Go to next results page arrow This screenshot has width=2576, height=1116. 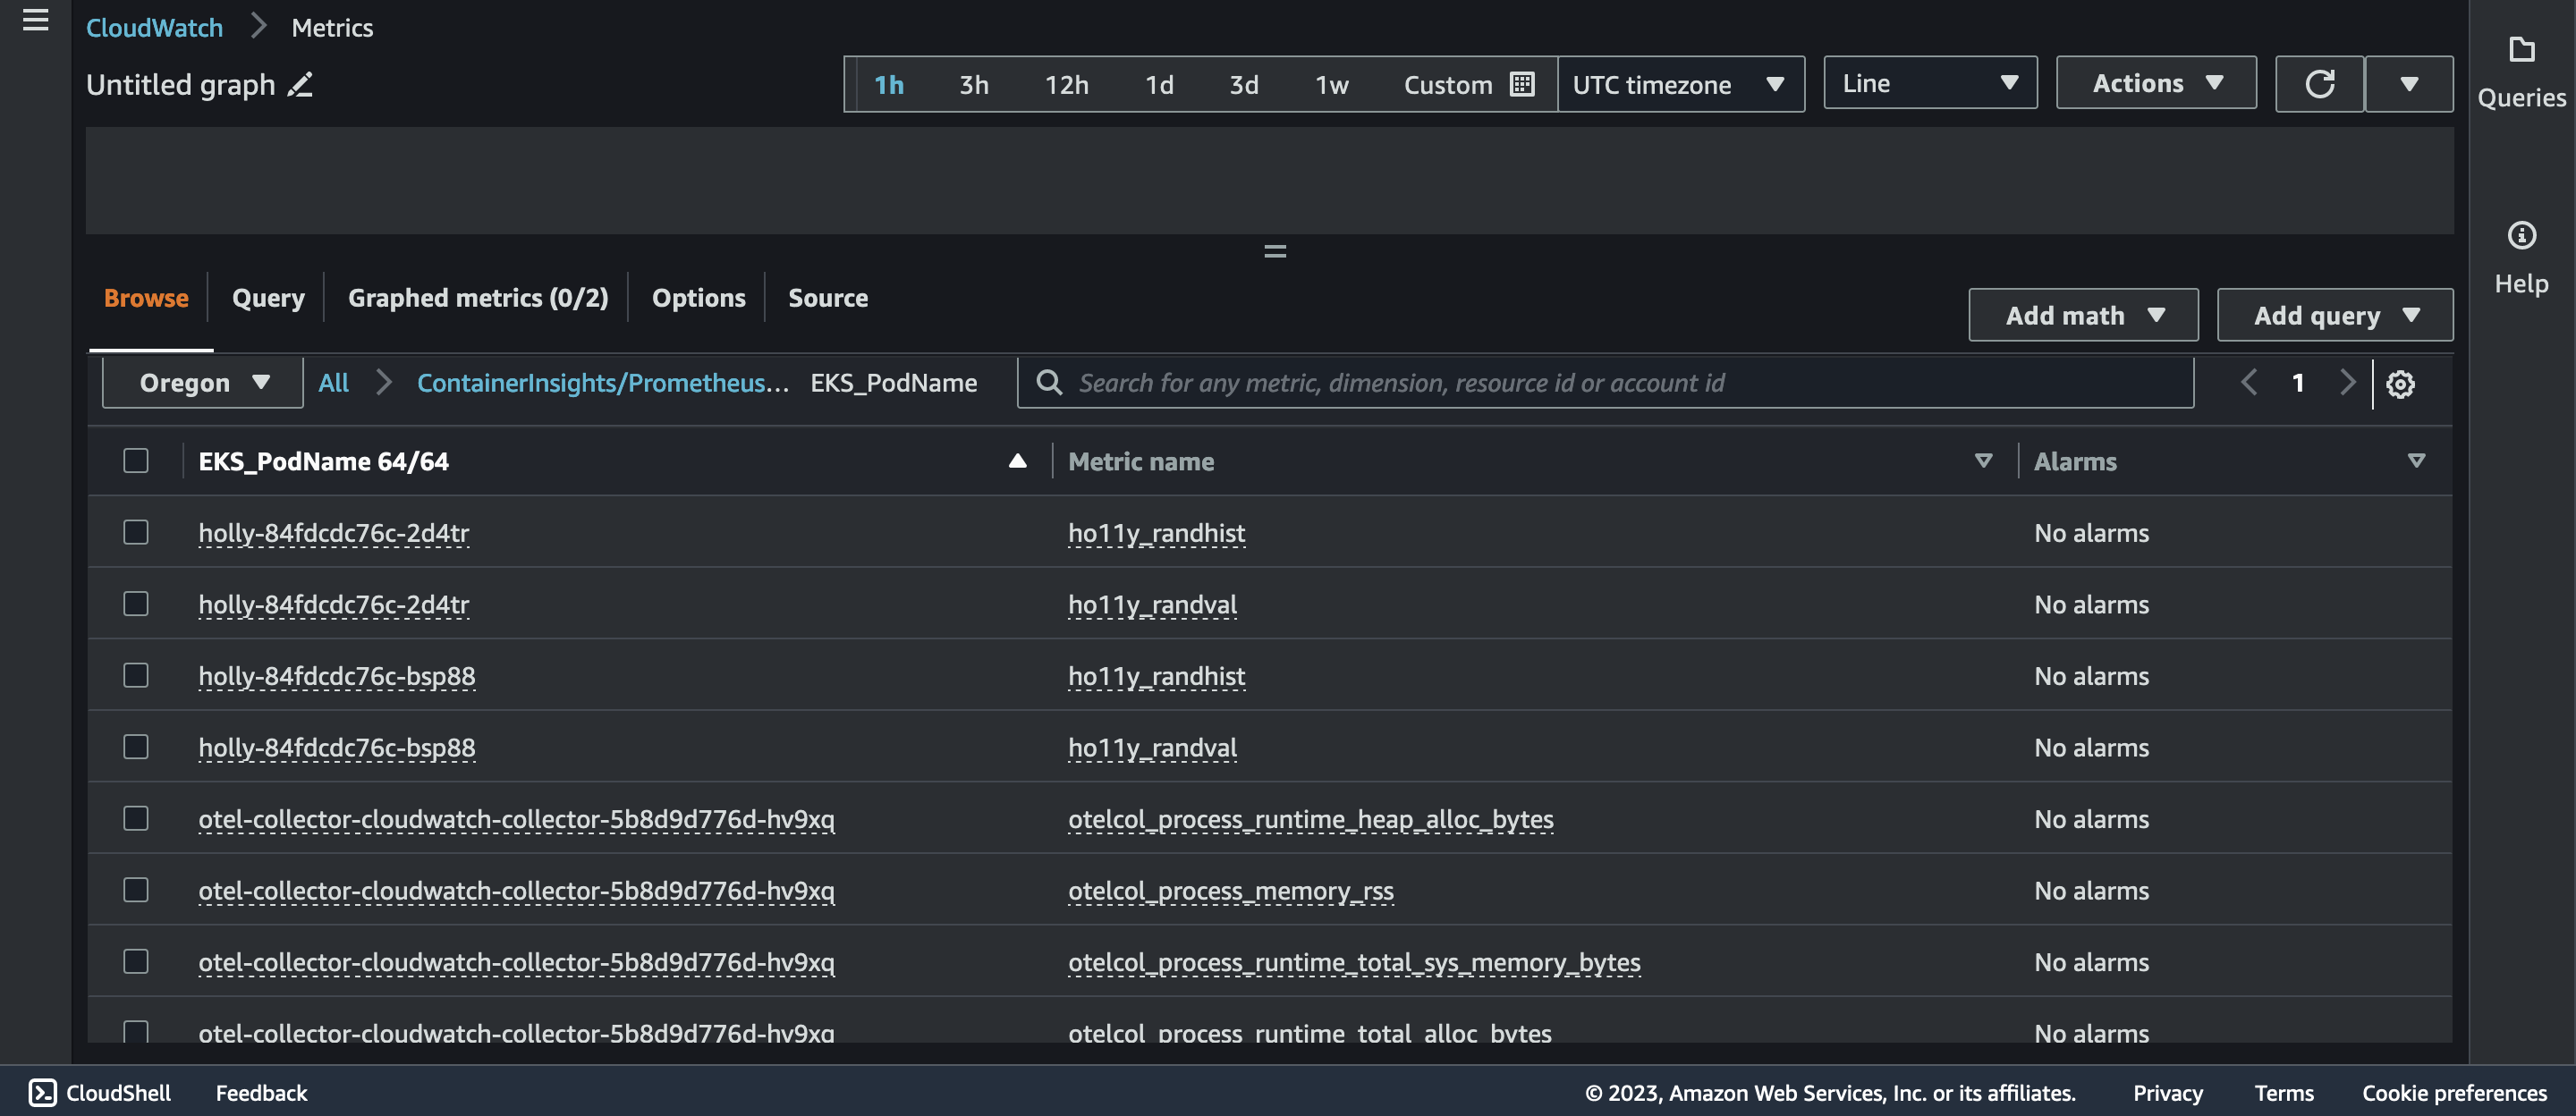pos(2347,383)
